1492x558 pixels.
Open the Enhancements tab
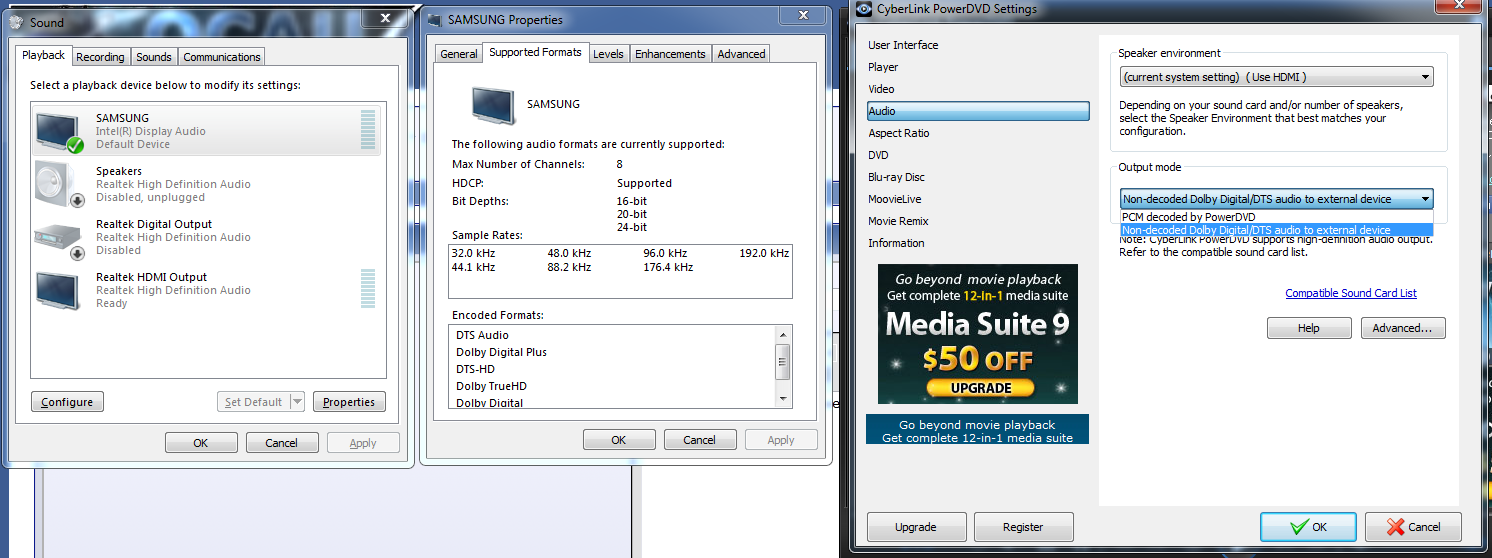click(x=670, y=54)
